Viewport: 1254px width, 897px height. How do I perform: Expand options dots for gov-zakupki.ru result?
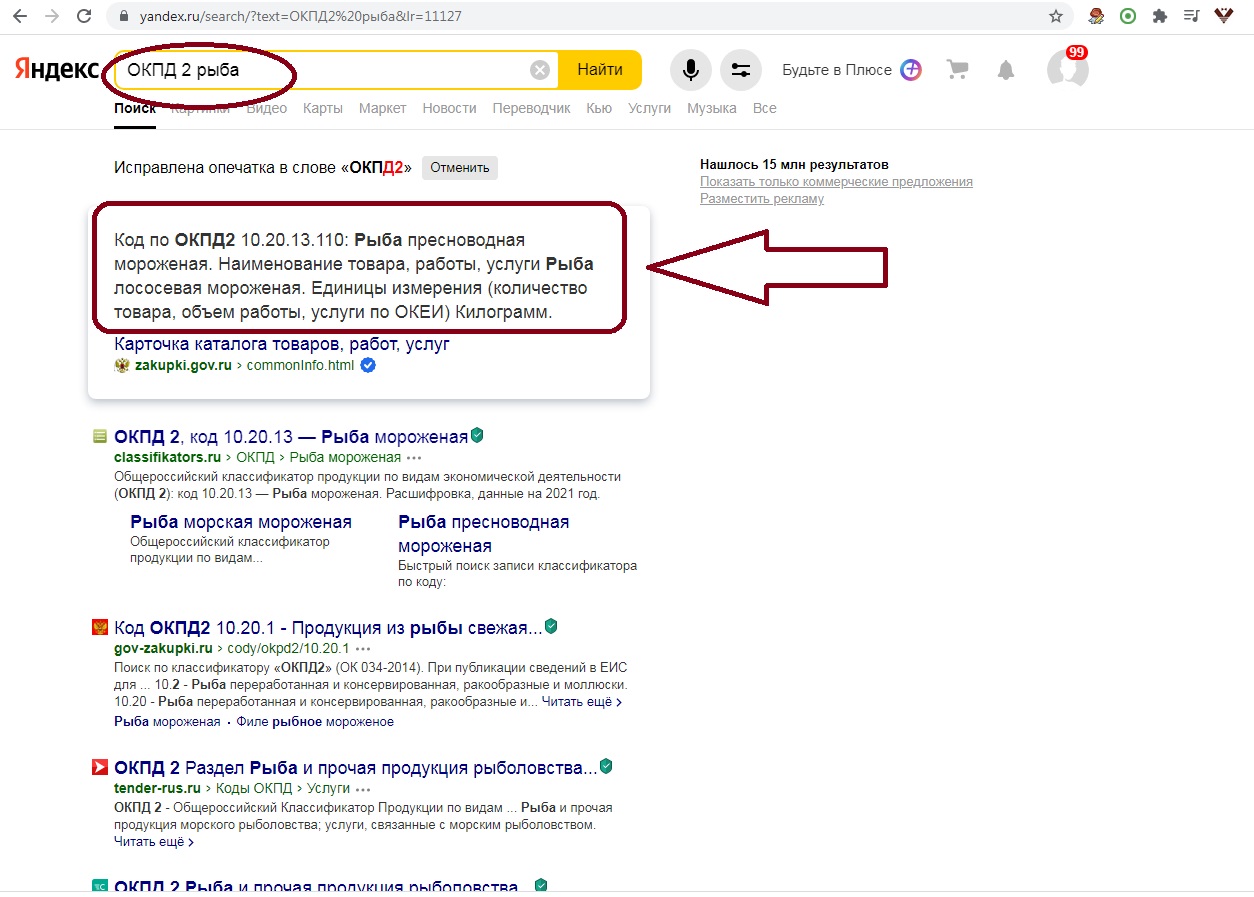click(363, 649)
